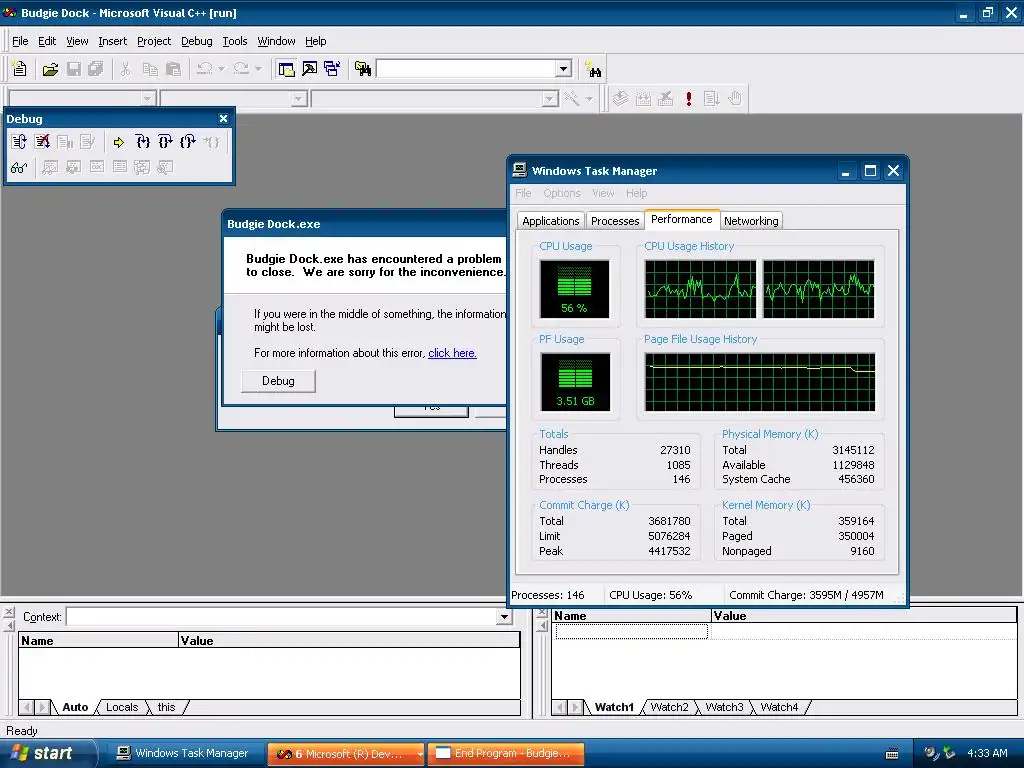Click the Step Into icon

tap(142, 142)
